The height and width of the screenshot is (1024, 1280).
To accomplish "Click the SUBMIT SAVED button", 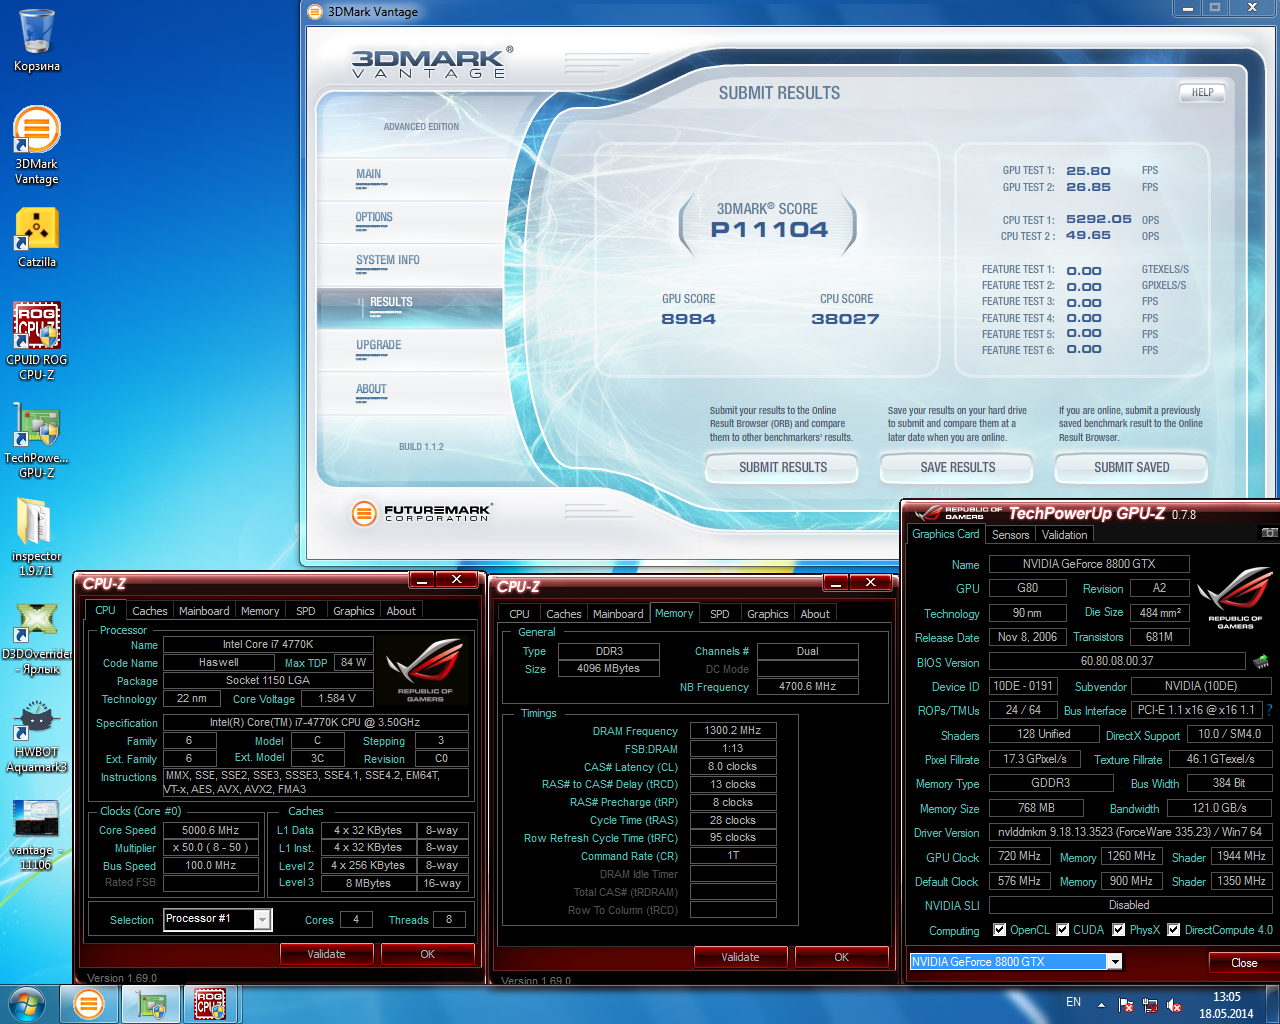I will point(1131,467).
